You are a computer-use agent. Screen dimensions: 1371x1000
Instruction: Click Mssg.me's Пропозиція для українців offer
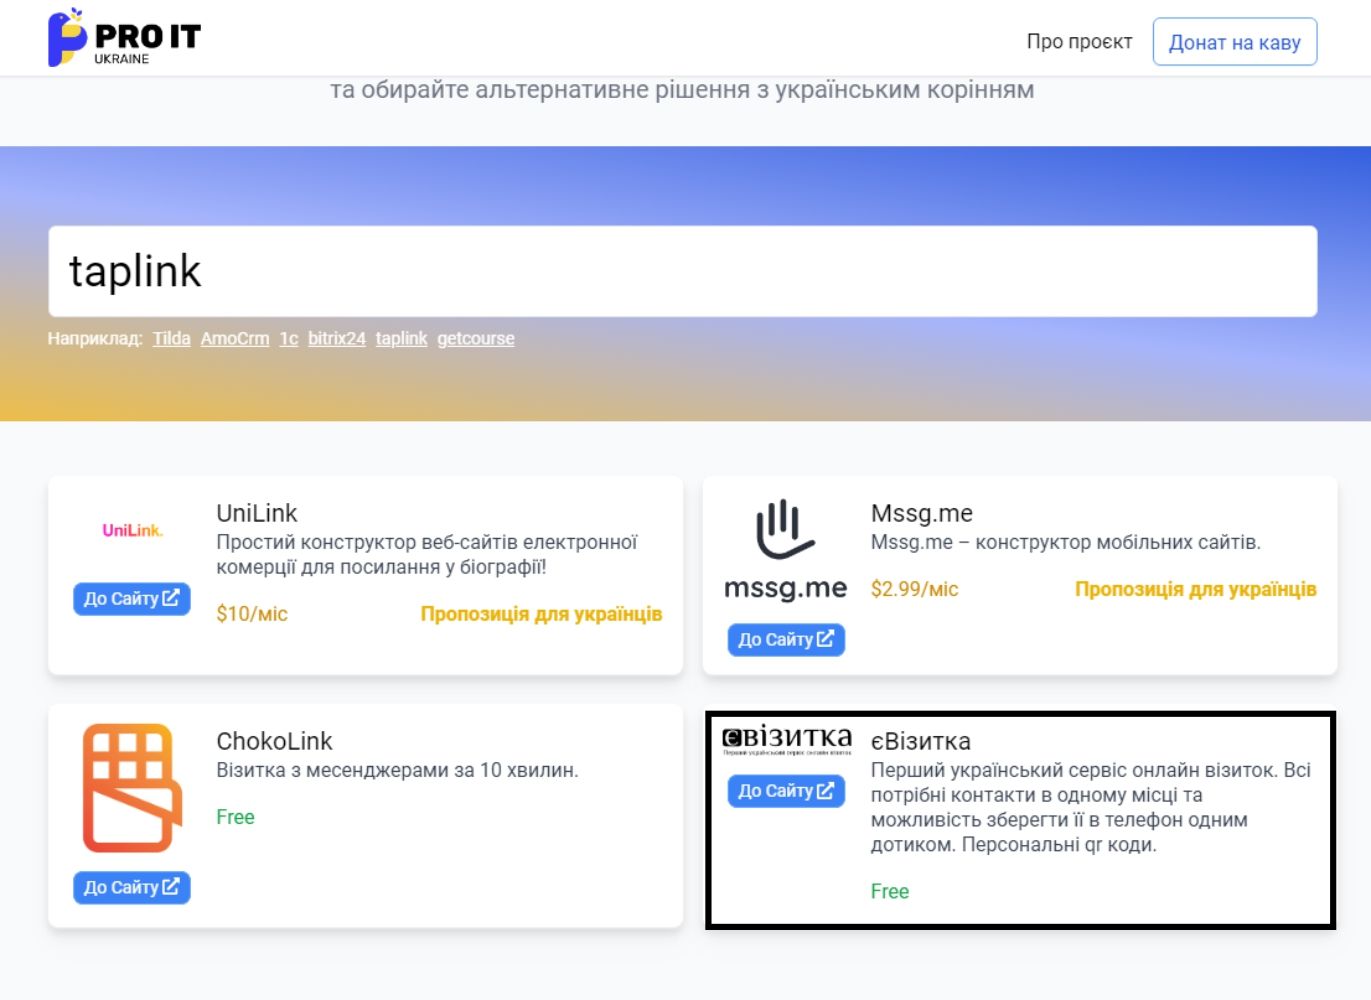click(x=1195, y=590)
